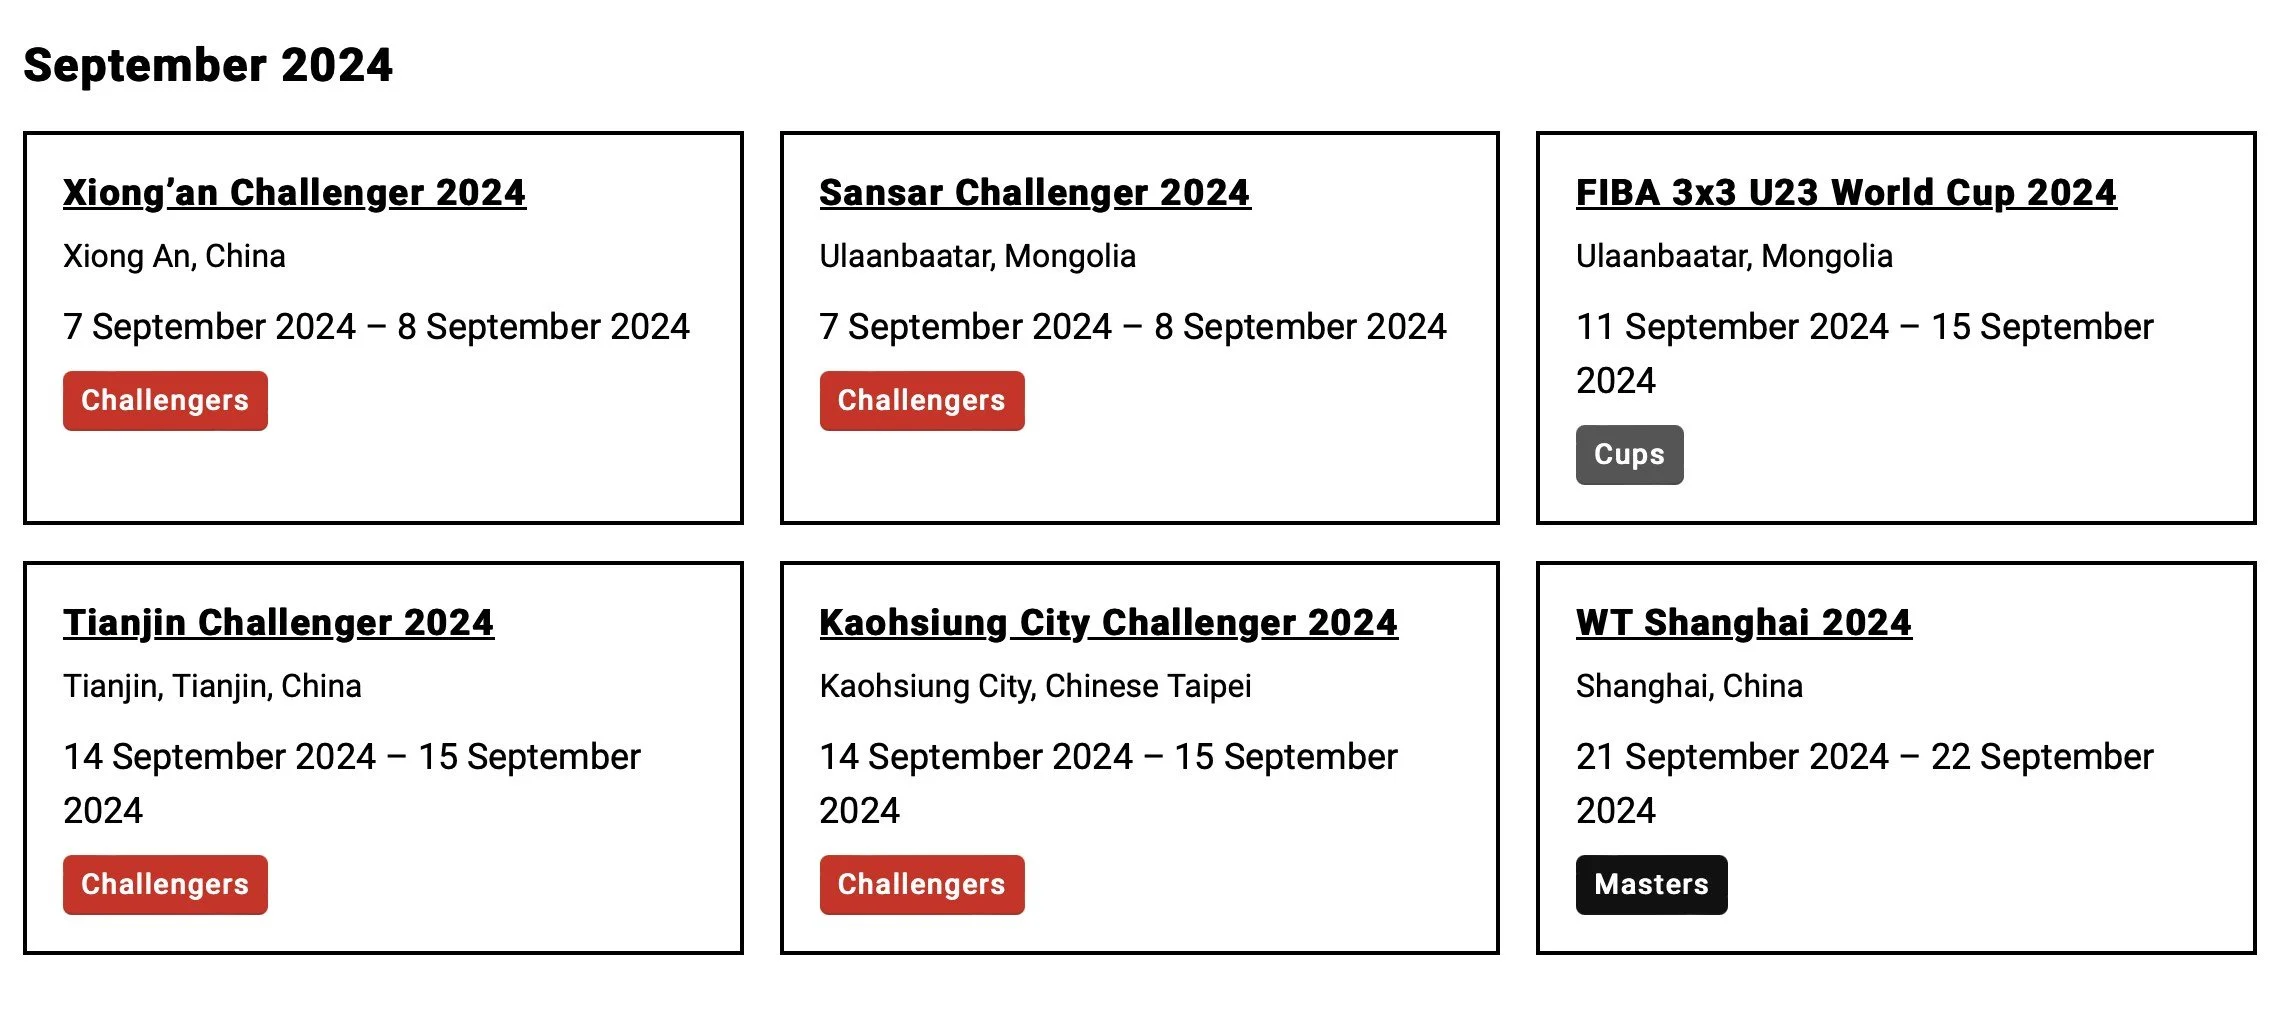Select the gray Cups tag
This screenshot has width=2274, height=1016.
coord(1629,455)
